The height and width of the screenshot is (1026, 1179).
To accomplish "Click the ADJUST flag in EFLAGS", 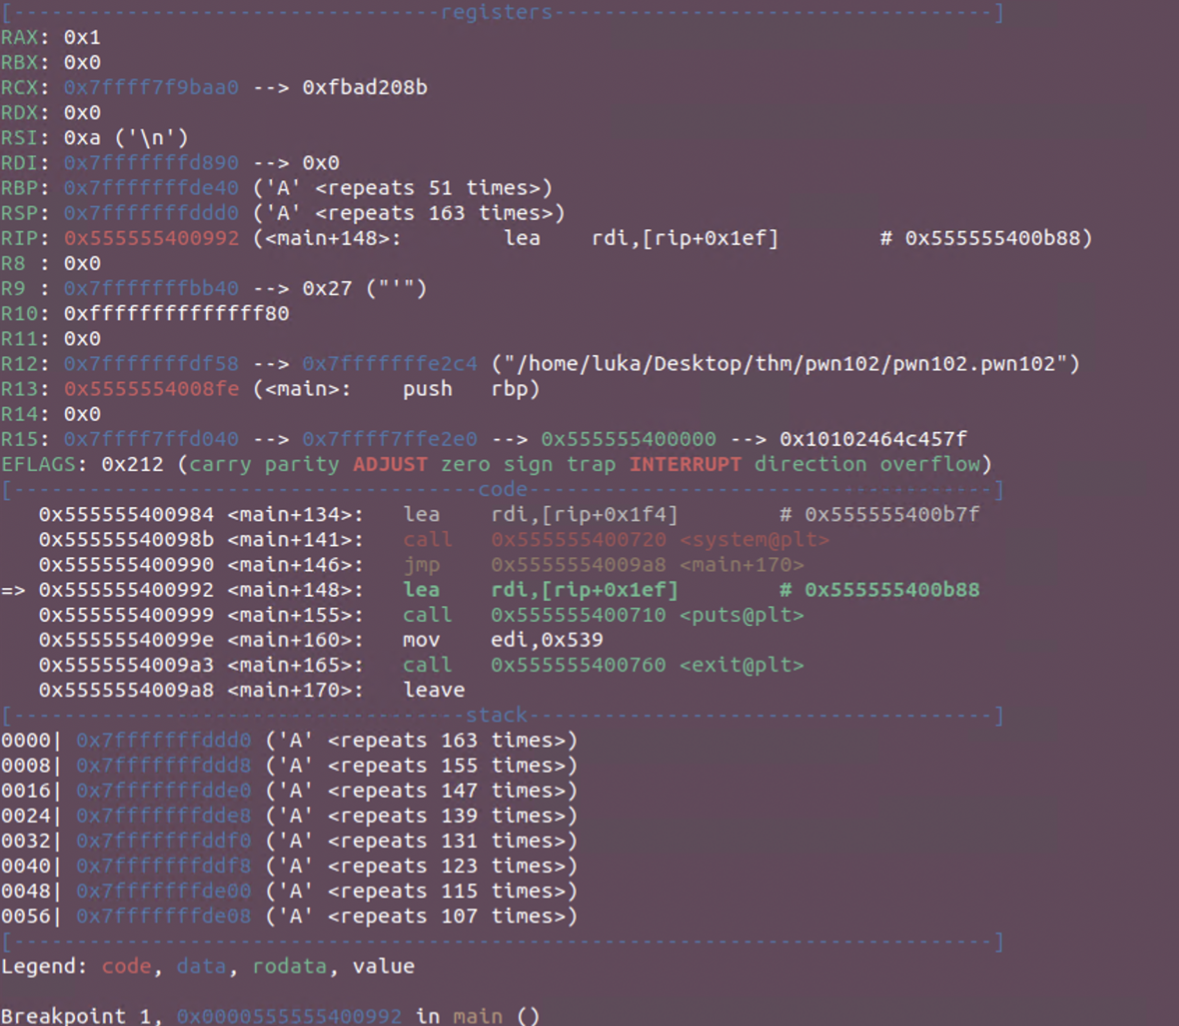I will [x=389, y=464].
